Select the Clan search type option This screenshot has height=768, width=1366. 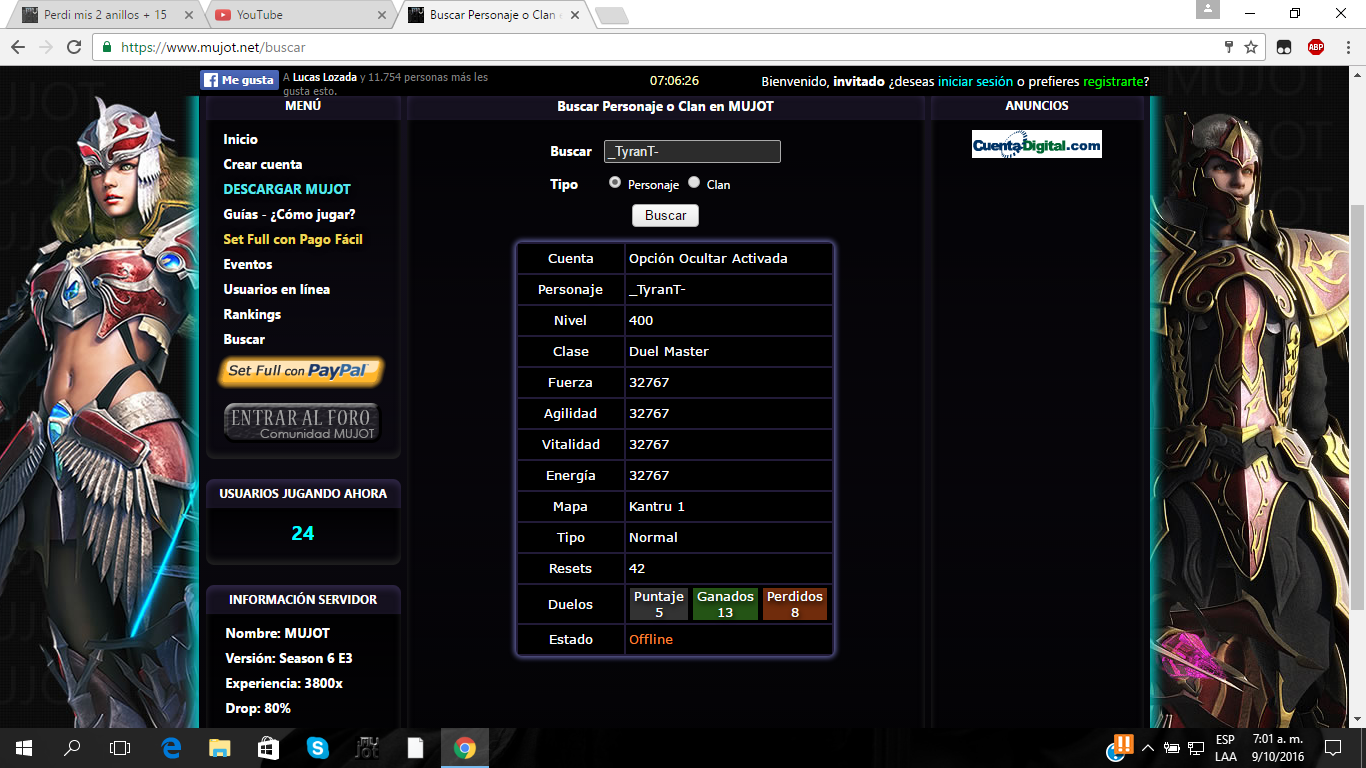click(694, 183)
